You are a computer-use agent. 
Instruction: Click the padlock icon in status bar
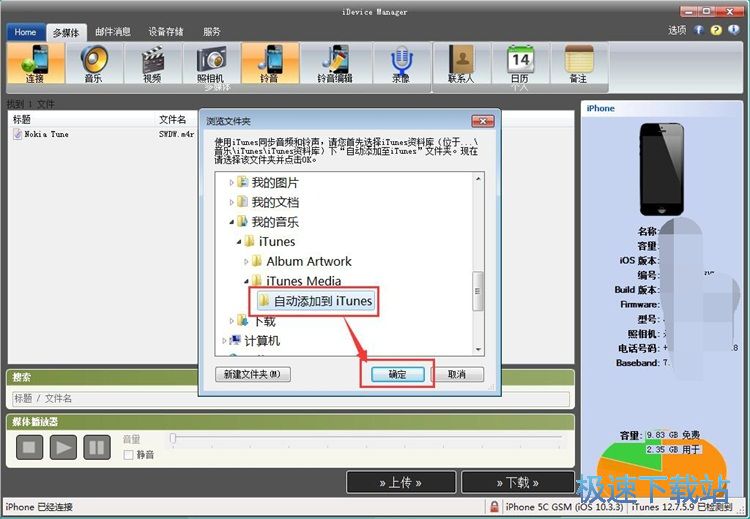(494, 506)
